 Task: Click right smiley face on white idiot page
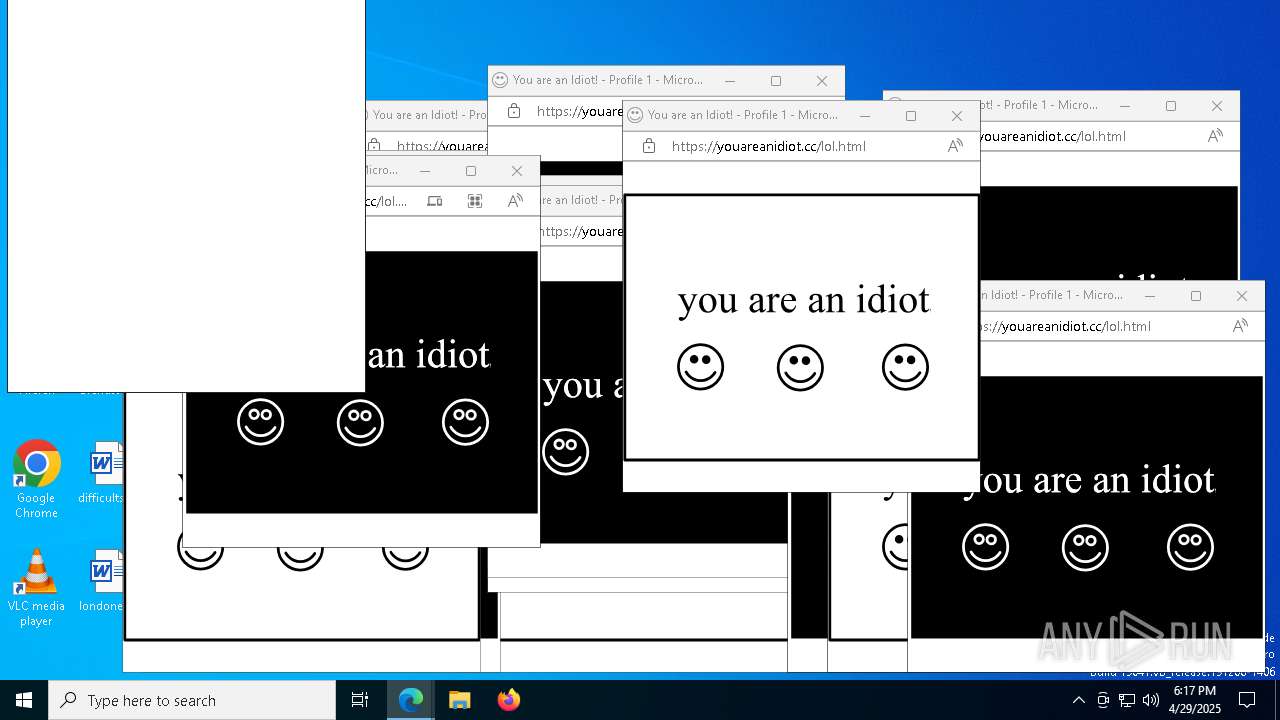click(905, 367)
